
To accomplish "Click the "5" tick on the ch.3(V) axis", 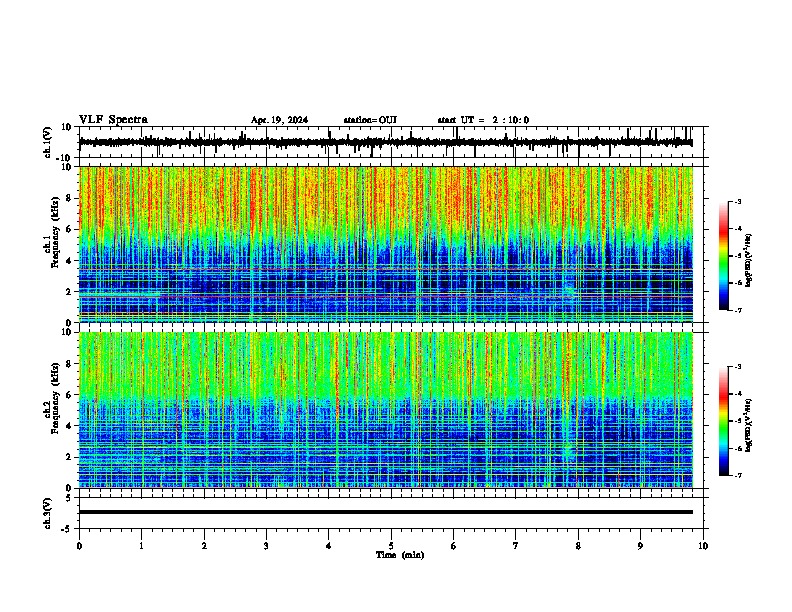I will point(70,498).
